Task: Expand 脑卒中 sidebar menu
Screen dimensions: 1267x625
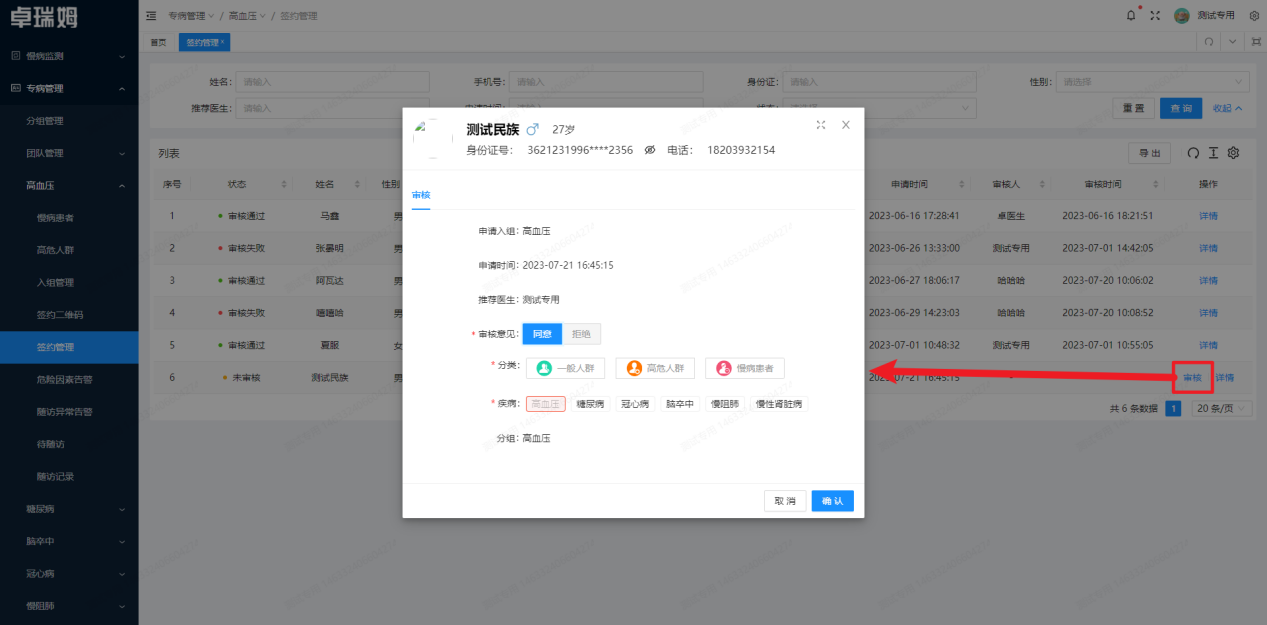Action: point(69,541)
